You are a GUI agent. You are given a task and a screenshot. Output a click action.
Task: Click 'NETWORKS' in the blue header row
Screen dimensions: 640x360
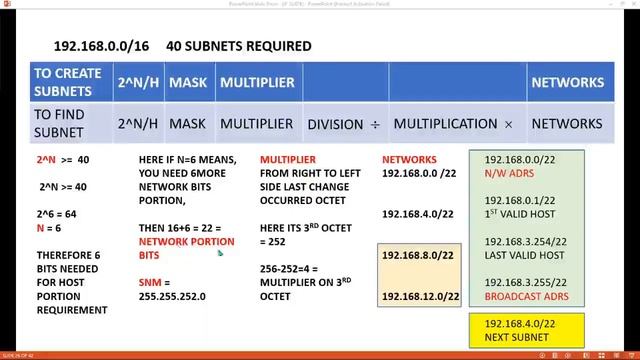tap(568, 82)
